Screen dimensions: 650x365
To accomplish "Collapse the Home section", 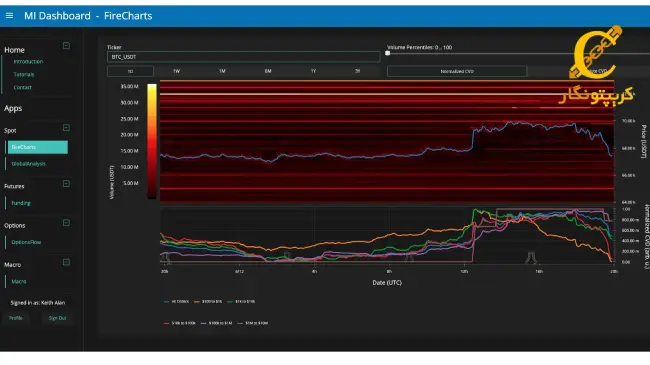I will (x=66, y=46).
